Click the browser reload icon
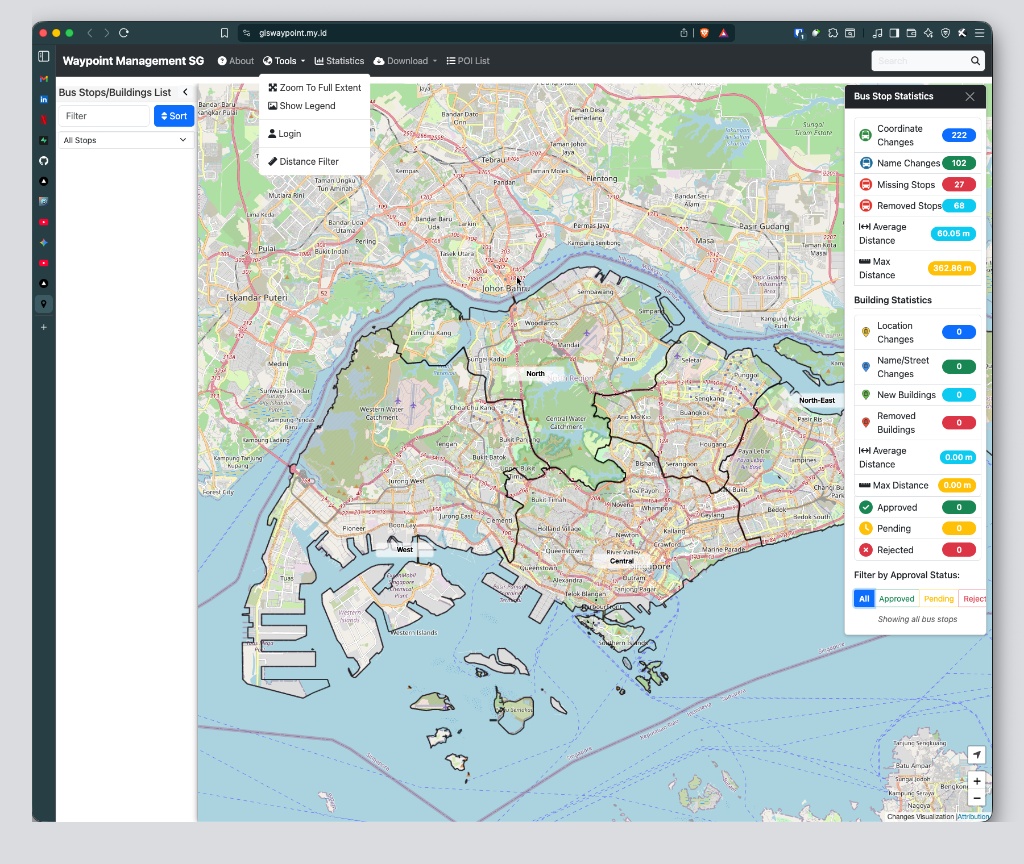Image resolution: width=1024 pixels, height=864 pixels. tap(124, 33)
